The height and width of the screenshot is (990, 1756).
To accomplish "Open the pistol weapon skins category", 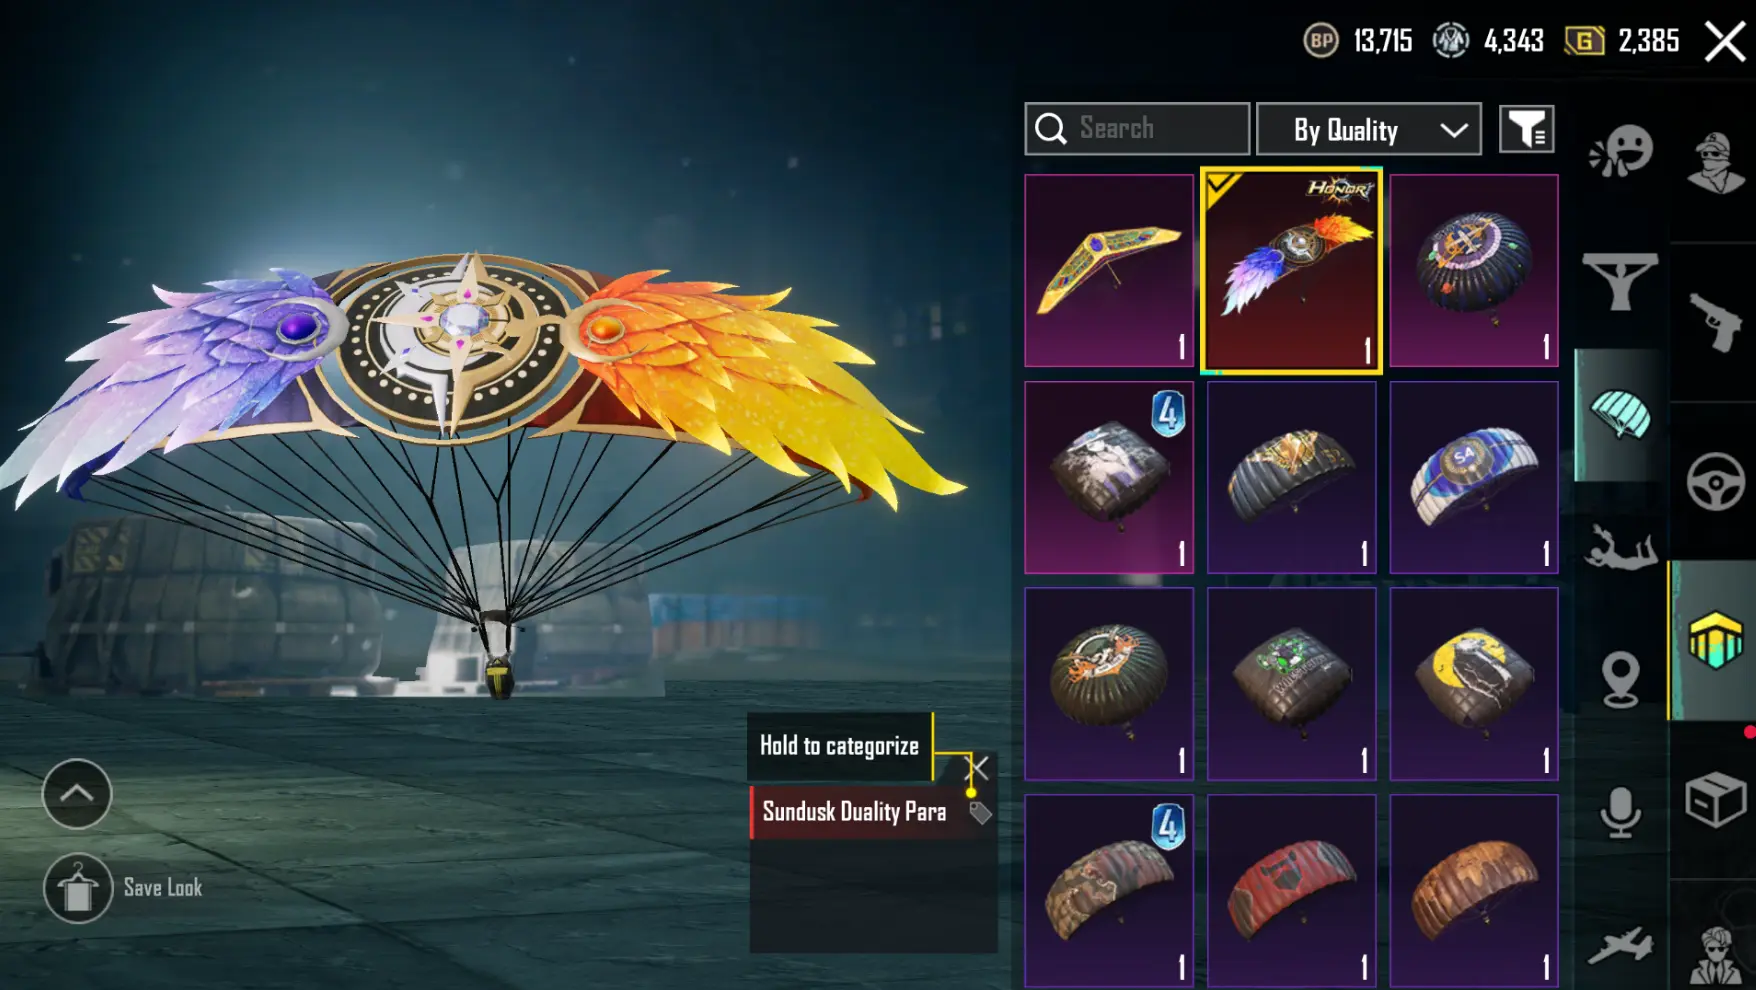I will [1715, 322].
